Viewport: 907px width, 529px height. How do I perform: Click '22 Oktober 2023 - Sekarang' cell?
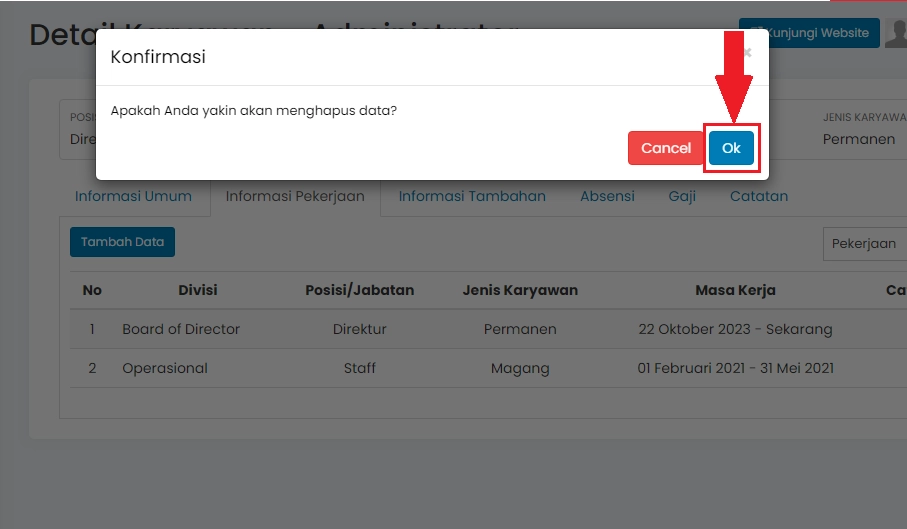(x=735, y=329)
